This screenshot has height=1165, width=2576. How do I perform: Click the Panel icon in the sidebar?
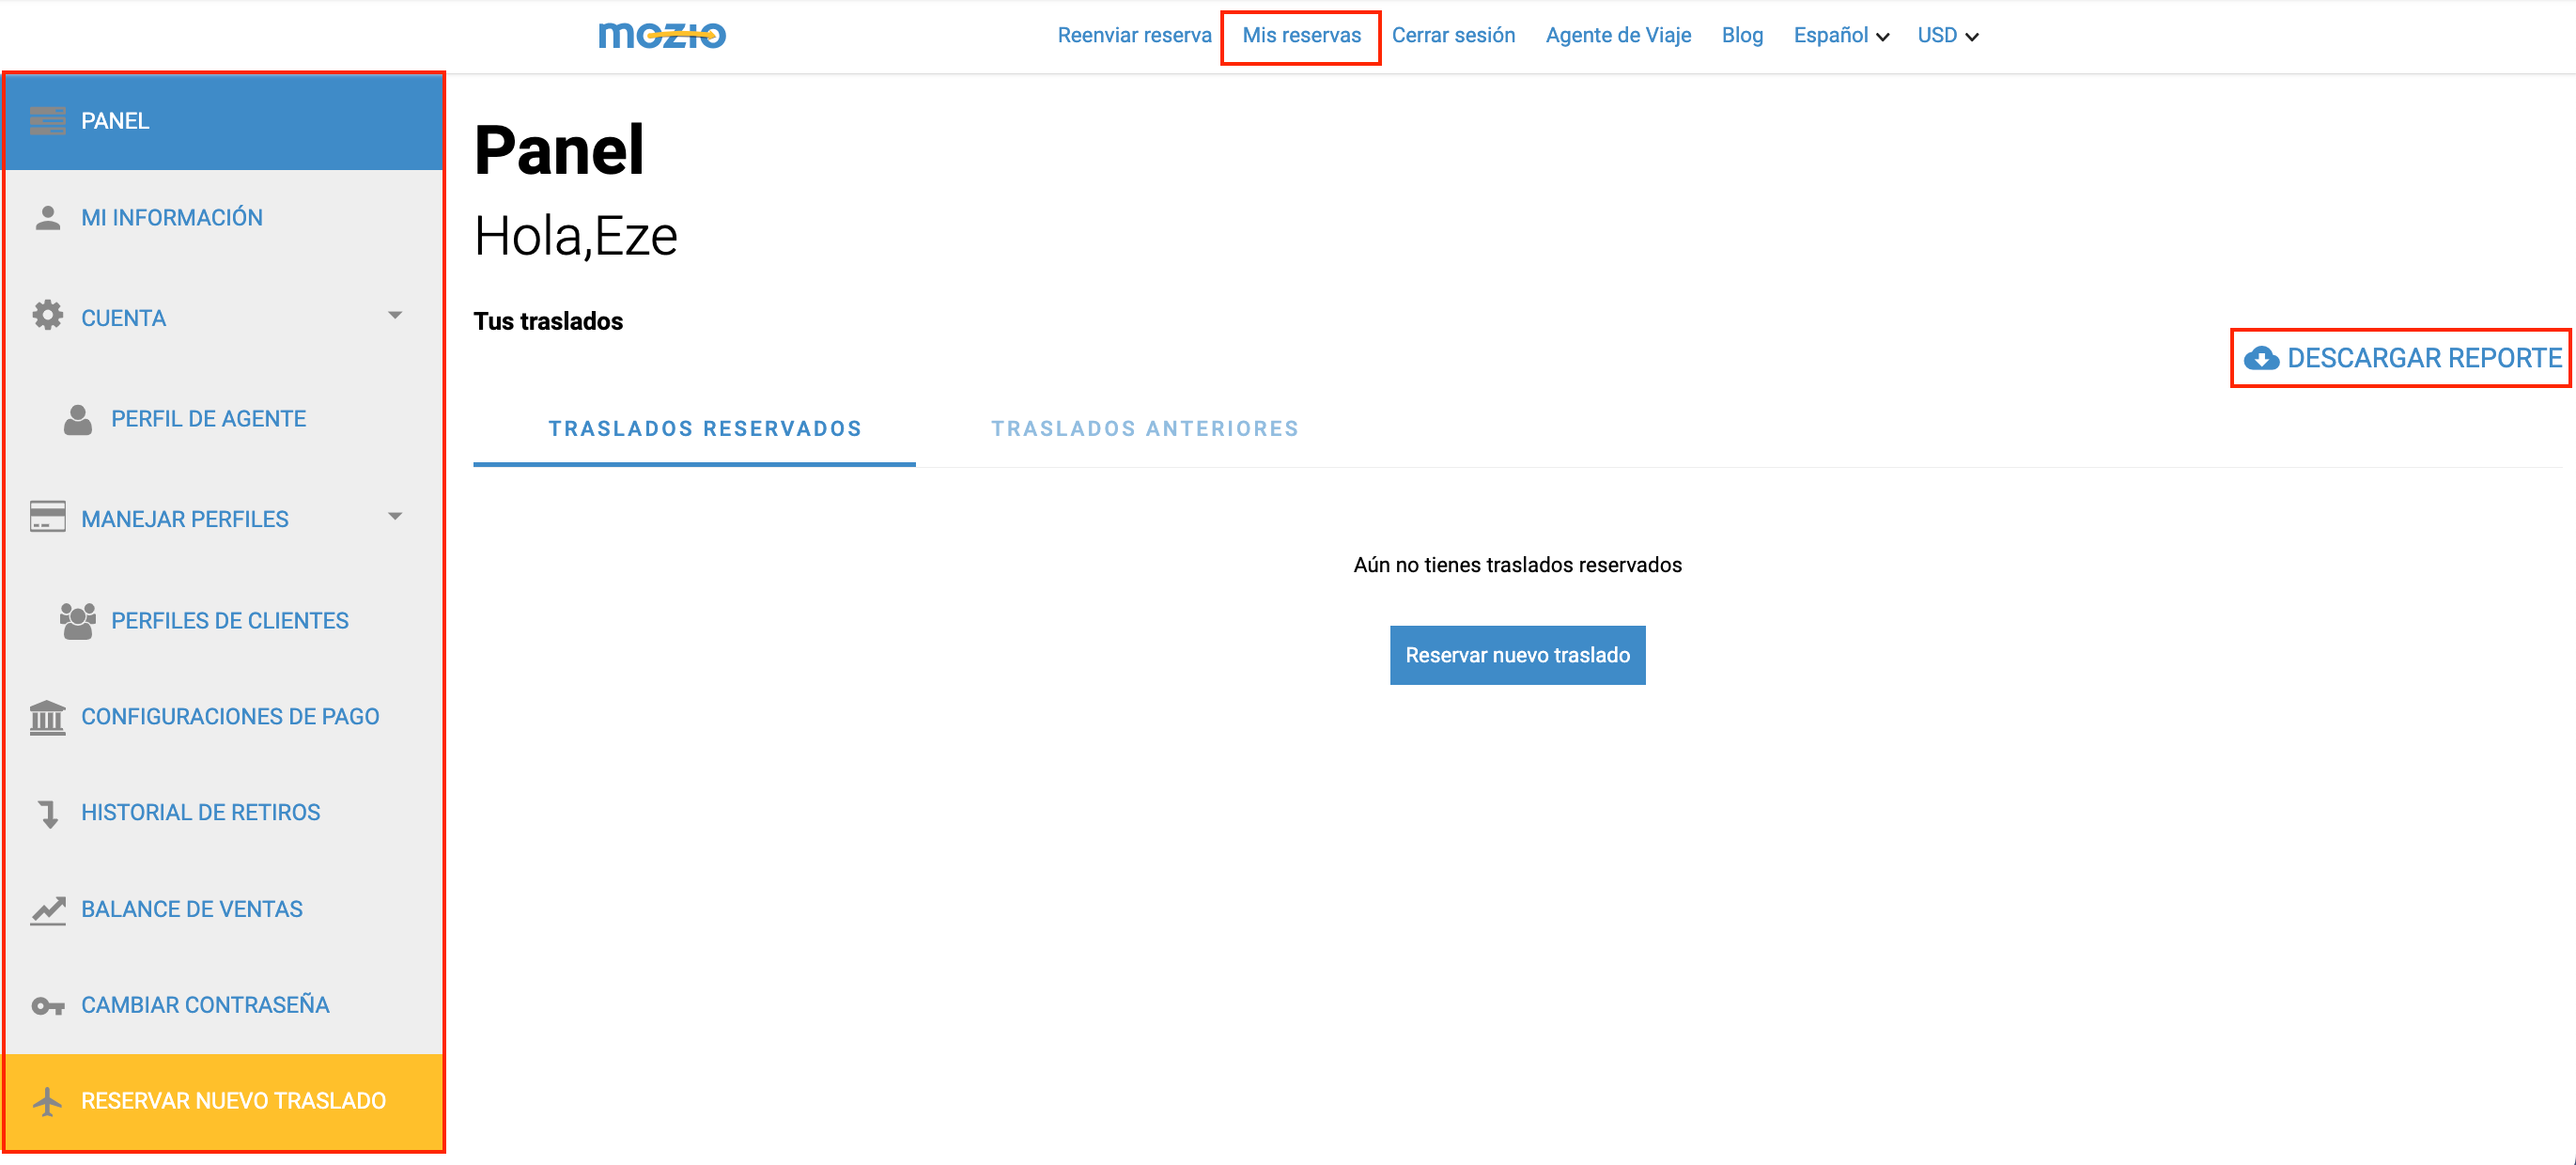48,121
